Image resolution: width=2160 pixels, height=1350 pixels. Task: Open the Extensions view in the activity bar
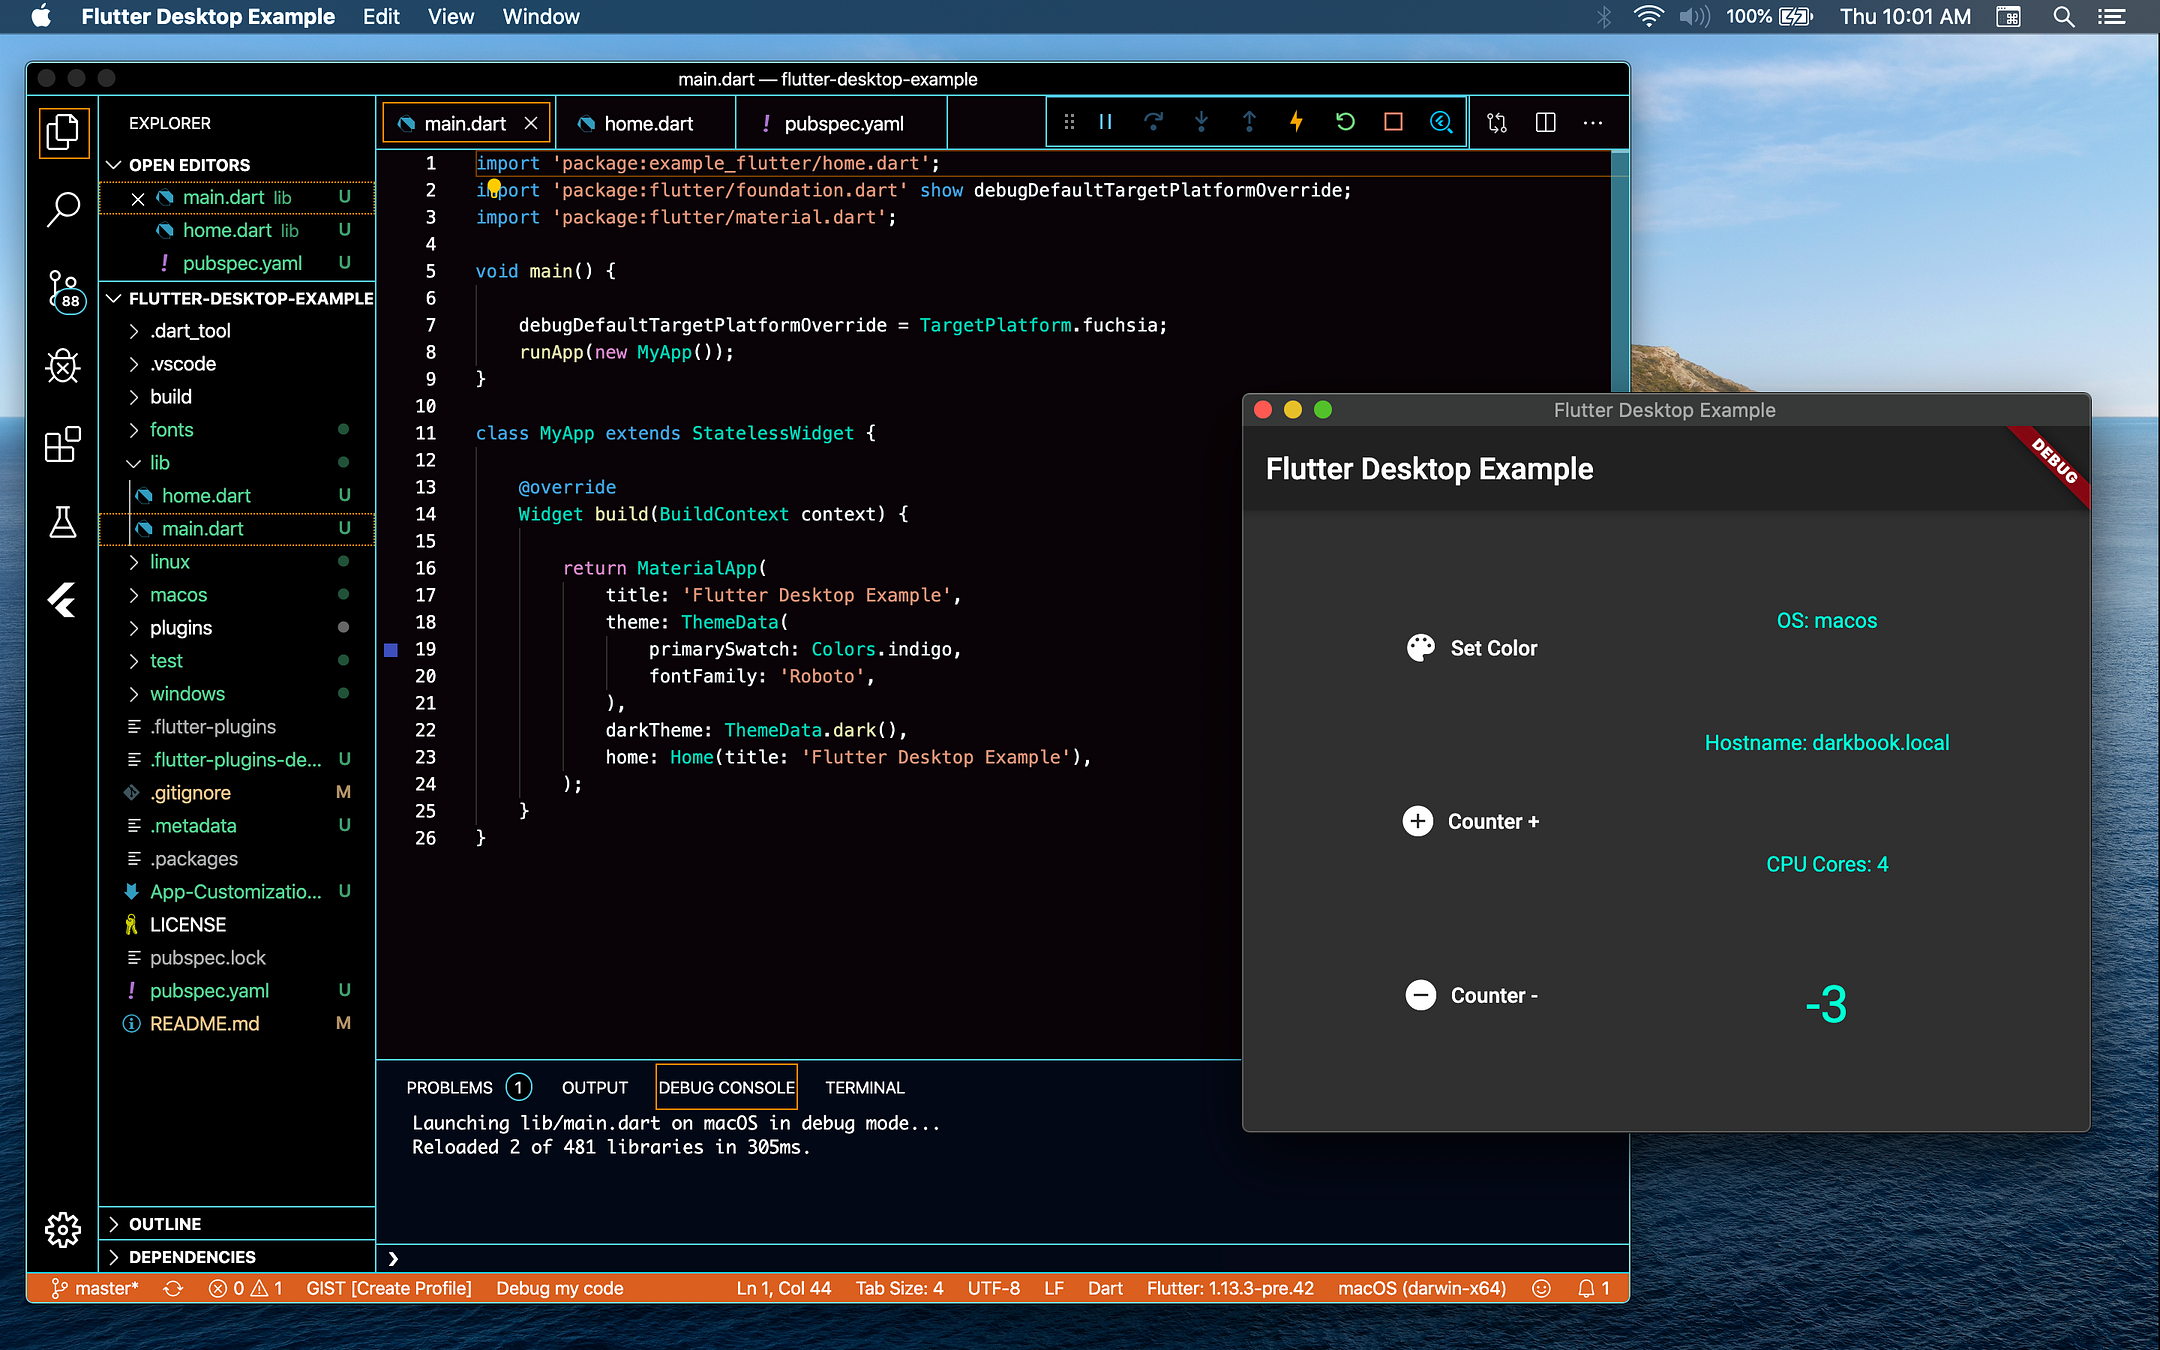[63, 445]
